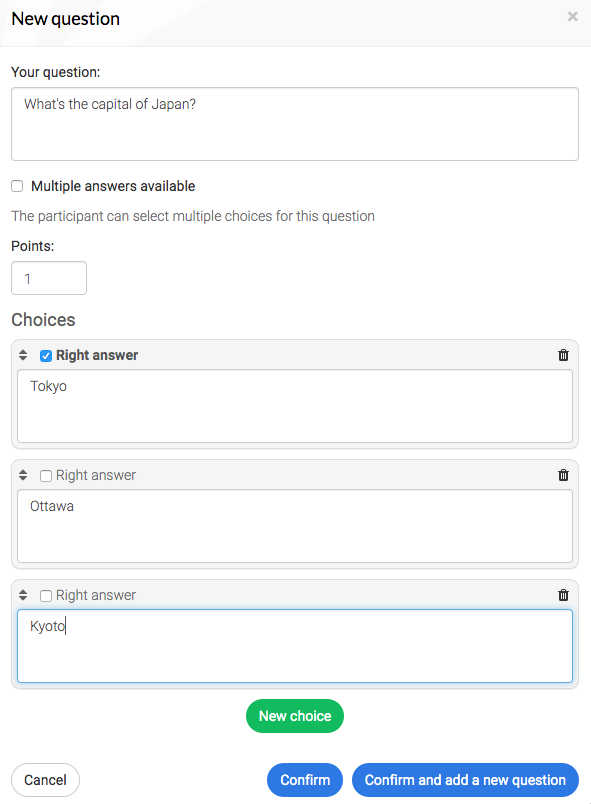Mark Kyoto as the right answer

[x=46, y=596]
